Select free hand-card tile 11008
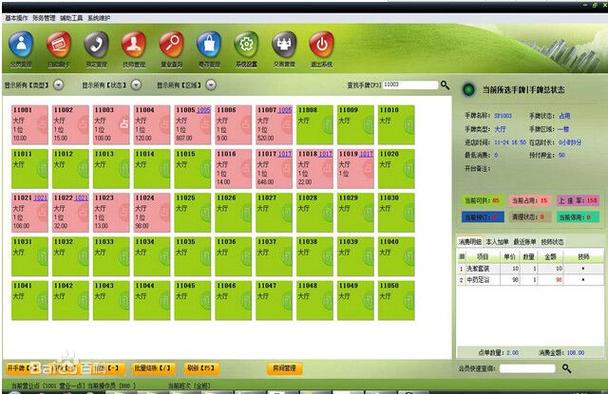The height and width of the screenshot is (394, 608). (315, 125)
